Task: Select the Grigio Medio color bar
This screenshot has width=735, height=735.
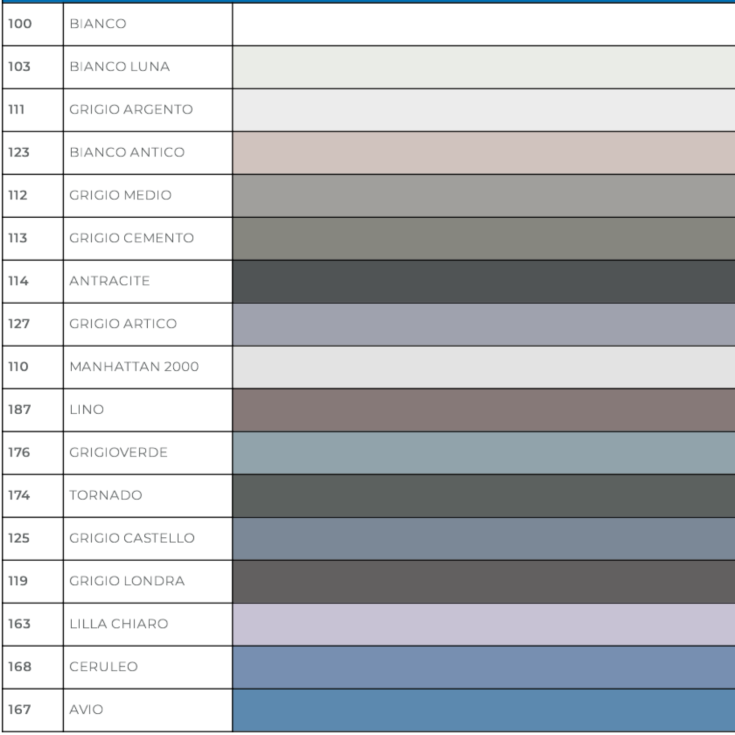Action: (483, 196)
